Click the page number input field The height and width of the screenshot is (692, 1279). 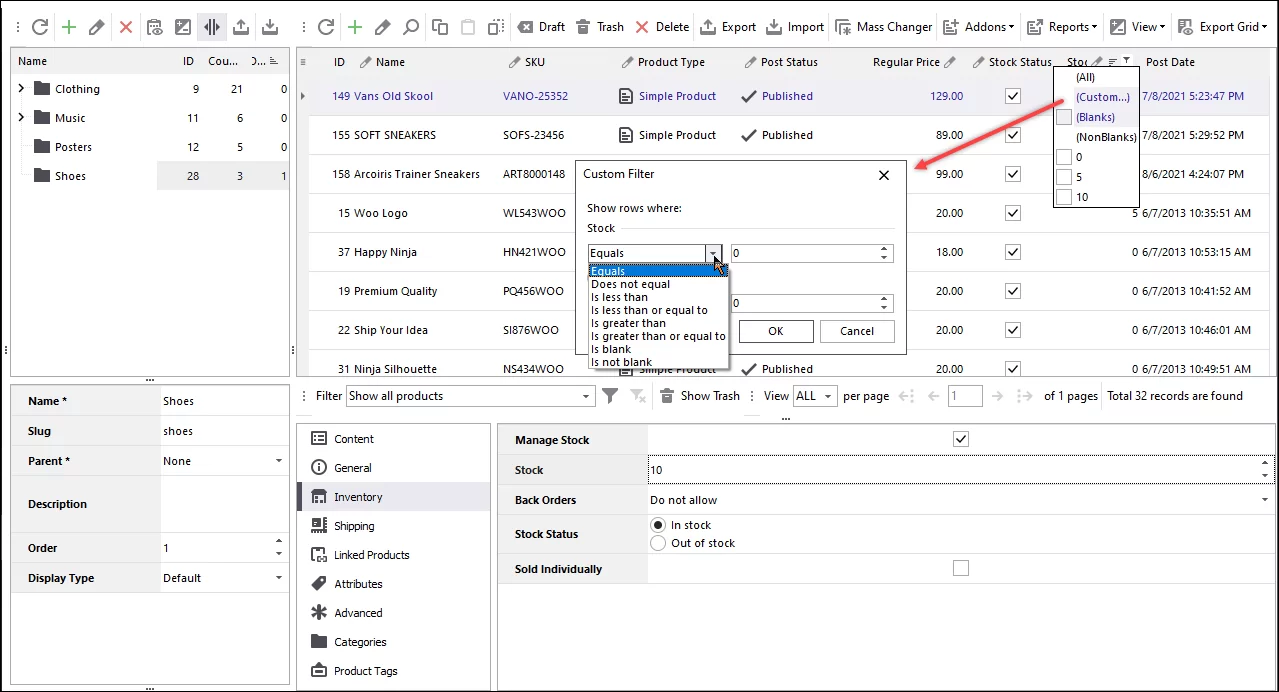[x=964, y=395]
